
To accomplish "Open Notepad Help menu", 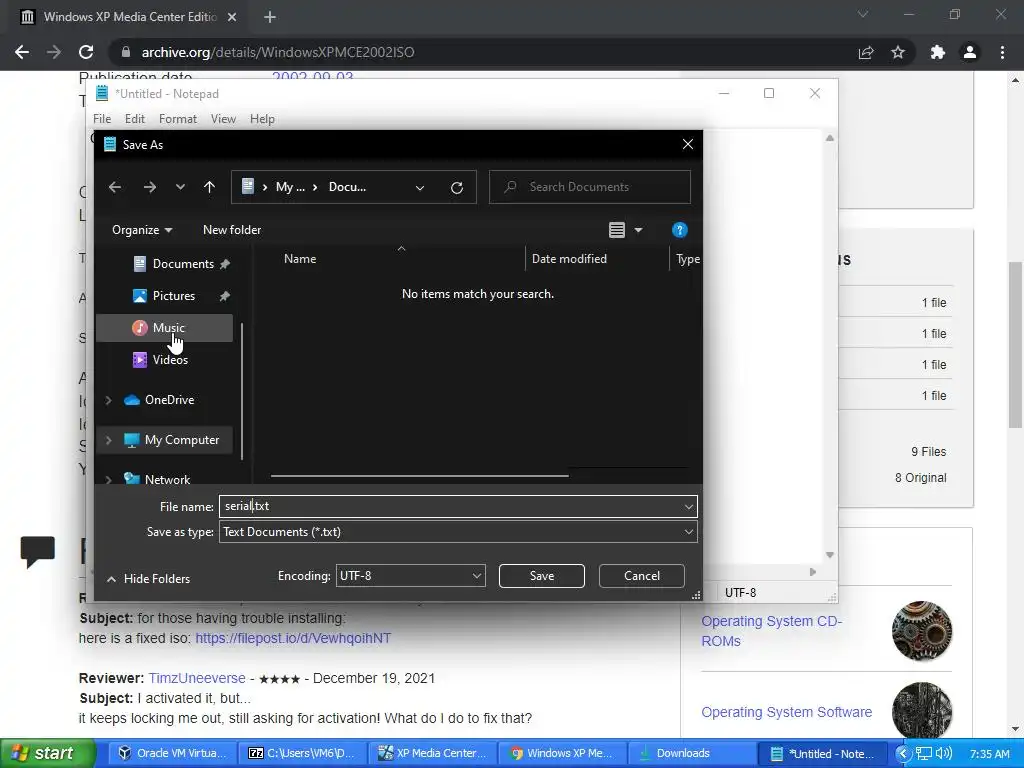I will pos(262,119).
